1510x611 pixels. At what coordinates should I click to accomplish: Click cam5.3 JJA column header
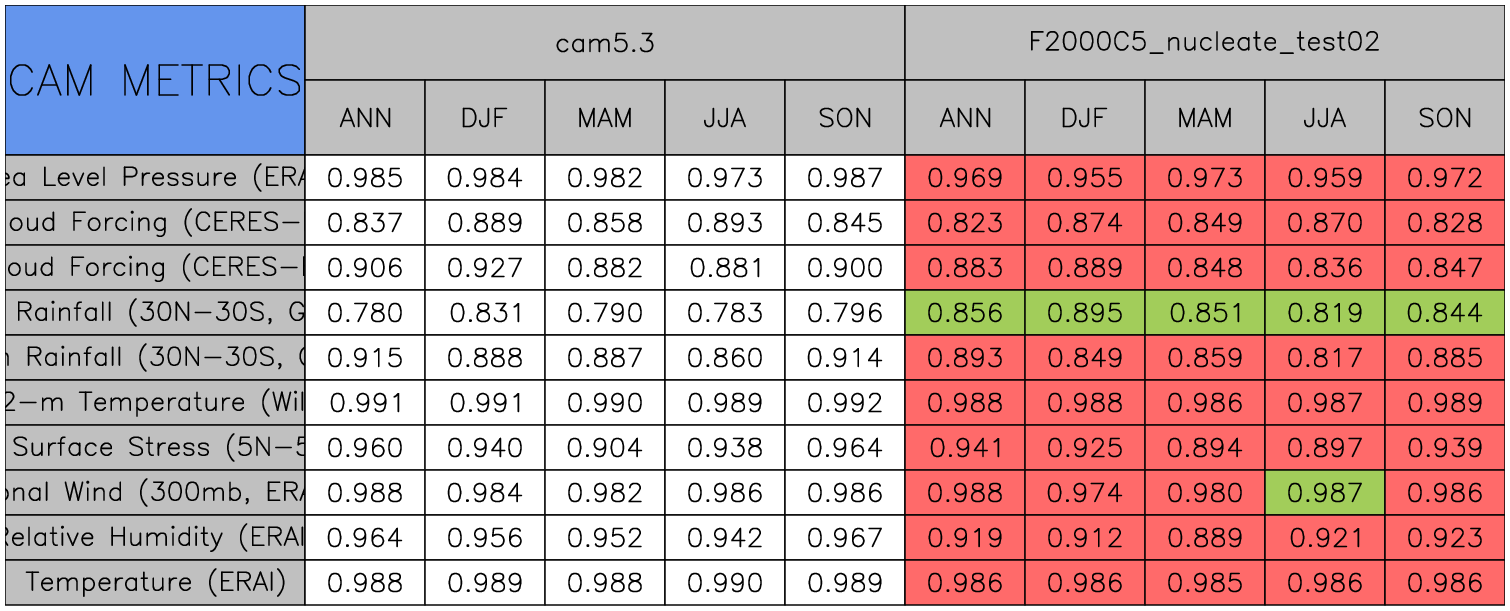724,118
